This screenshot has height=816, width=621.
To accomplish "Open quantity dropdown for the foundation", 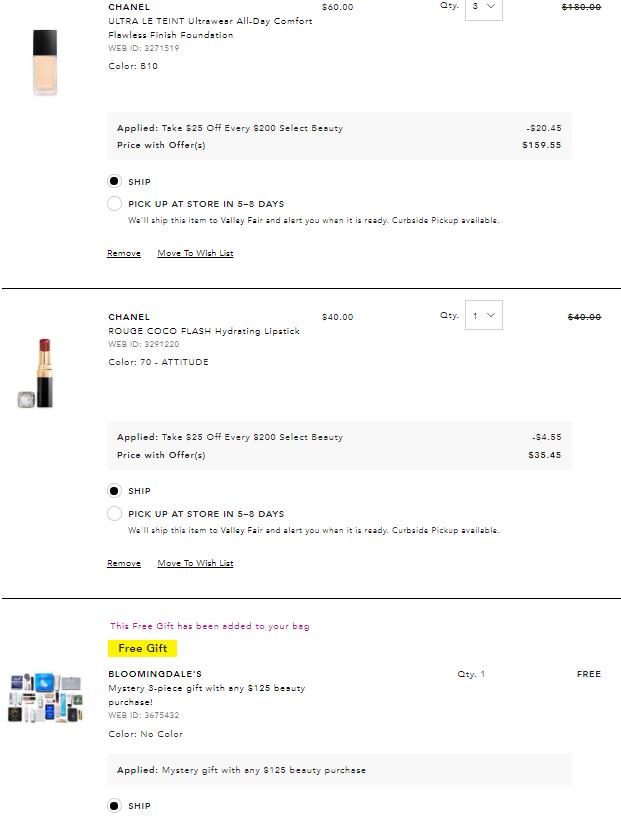I will (483, 7).
